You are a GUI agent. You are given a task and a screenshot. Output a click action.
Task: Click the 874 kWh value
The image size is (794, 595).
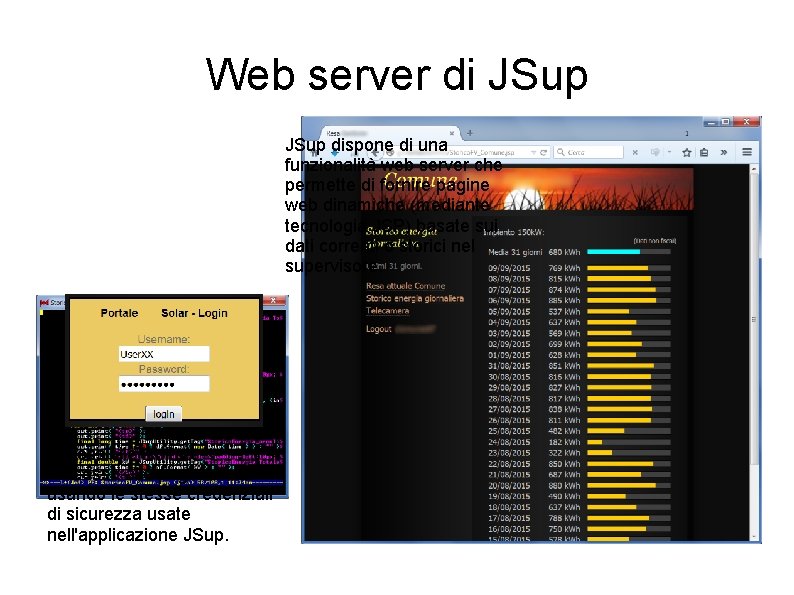click(564, 290)
